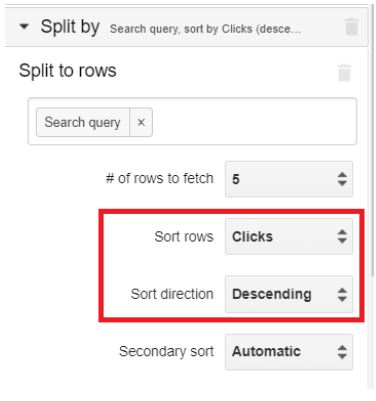Click the summary text 'Search query, sort by Clicks'
The height and width of the screenshot is (401, 376).
(183, 29)
